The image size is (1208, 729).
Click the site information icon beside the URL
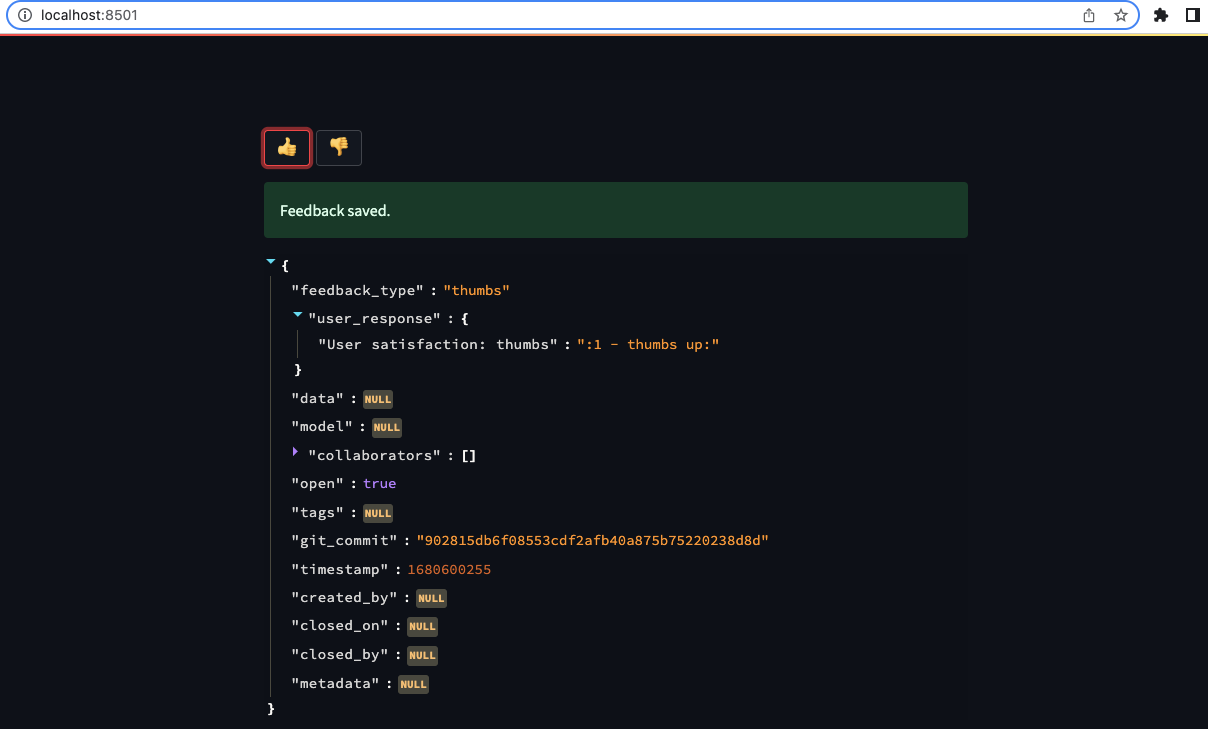click(x=25, y=15)
